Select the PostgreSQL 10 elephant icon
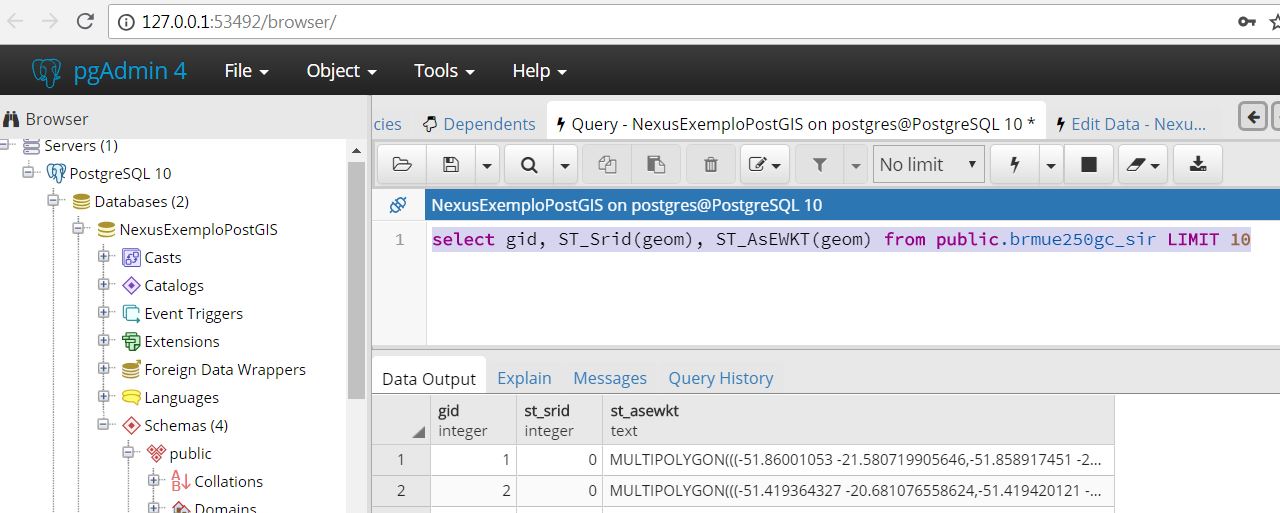This screenshot has height=513, width=1280. tap(57, 173)
